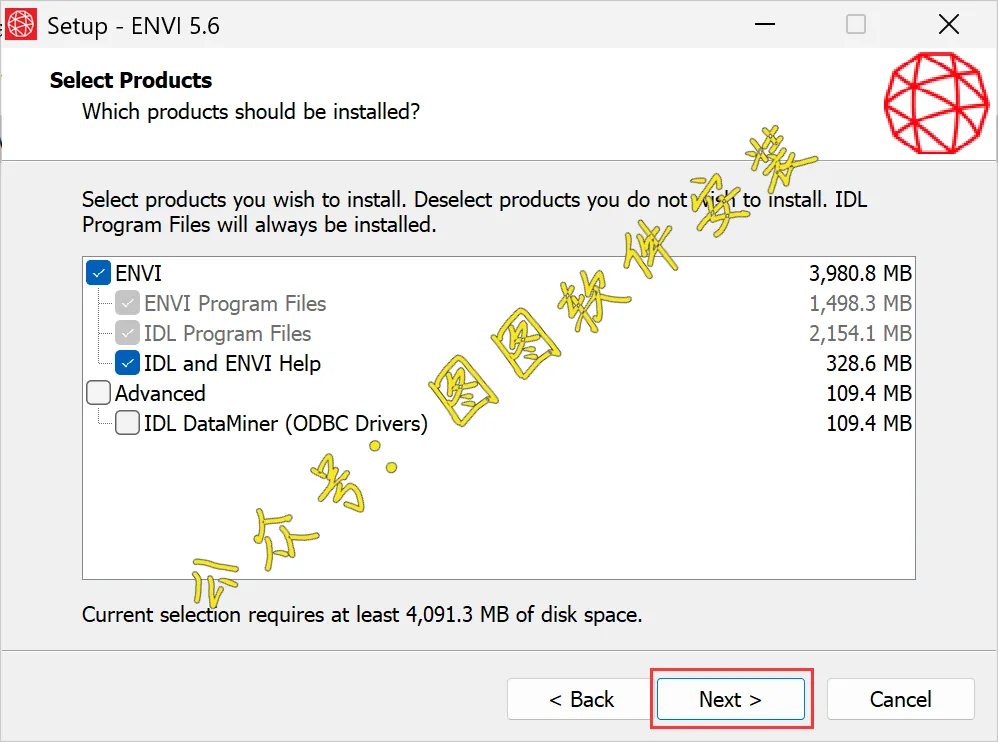Select the IDL Program Files label
Screen dimensions: 998x742
coord(227,333)
